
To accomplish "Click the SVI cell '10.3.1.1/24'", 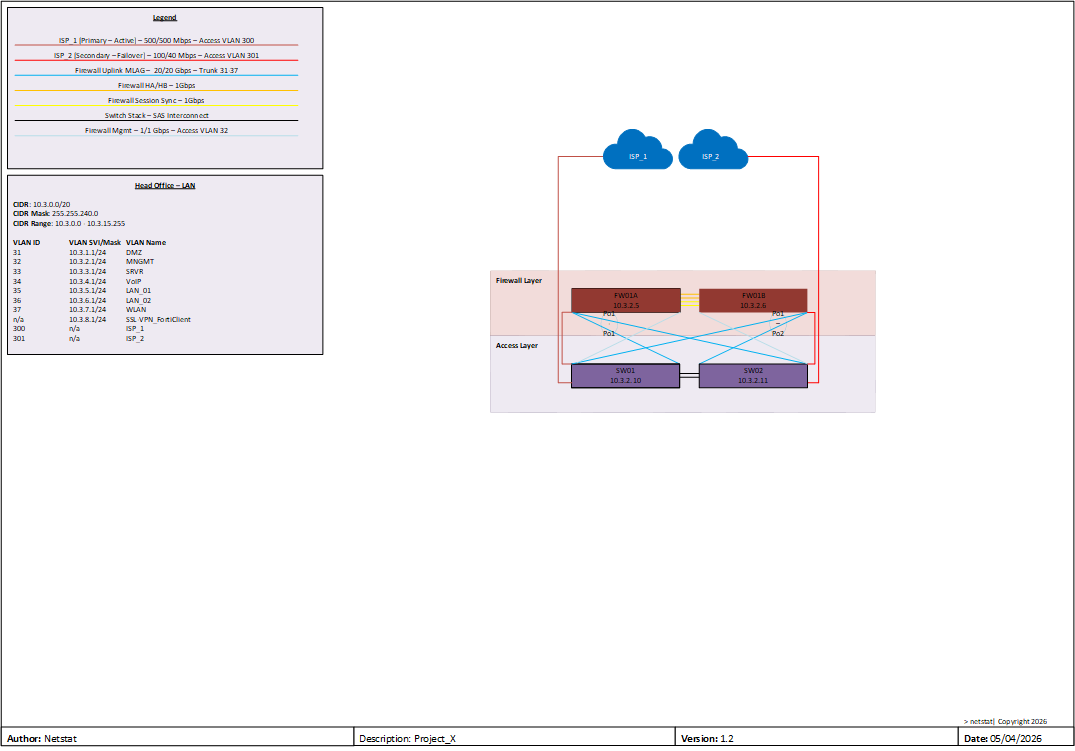I will click(x=87, y=252).
